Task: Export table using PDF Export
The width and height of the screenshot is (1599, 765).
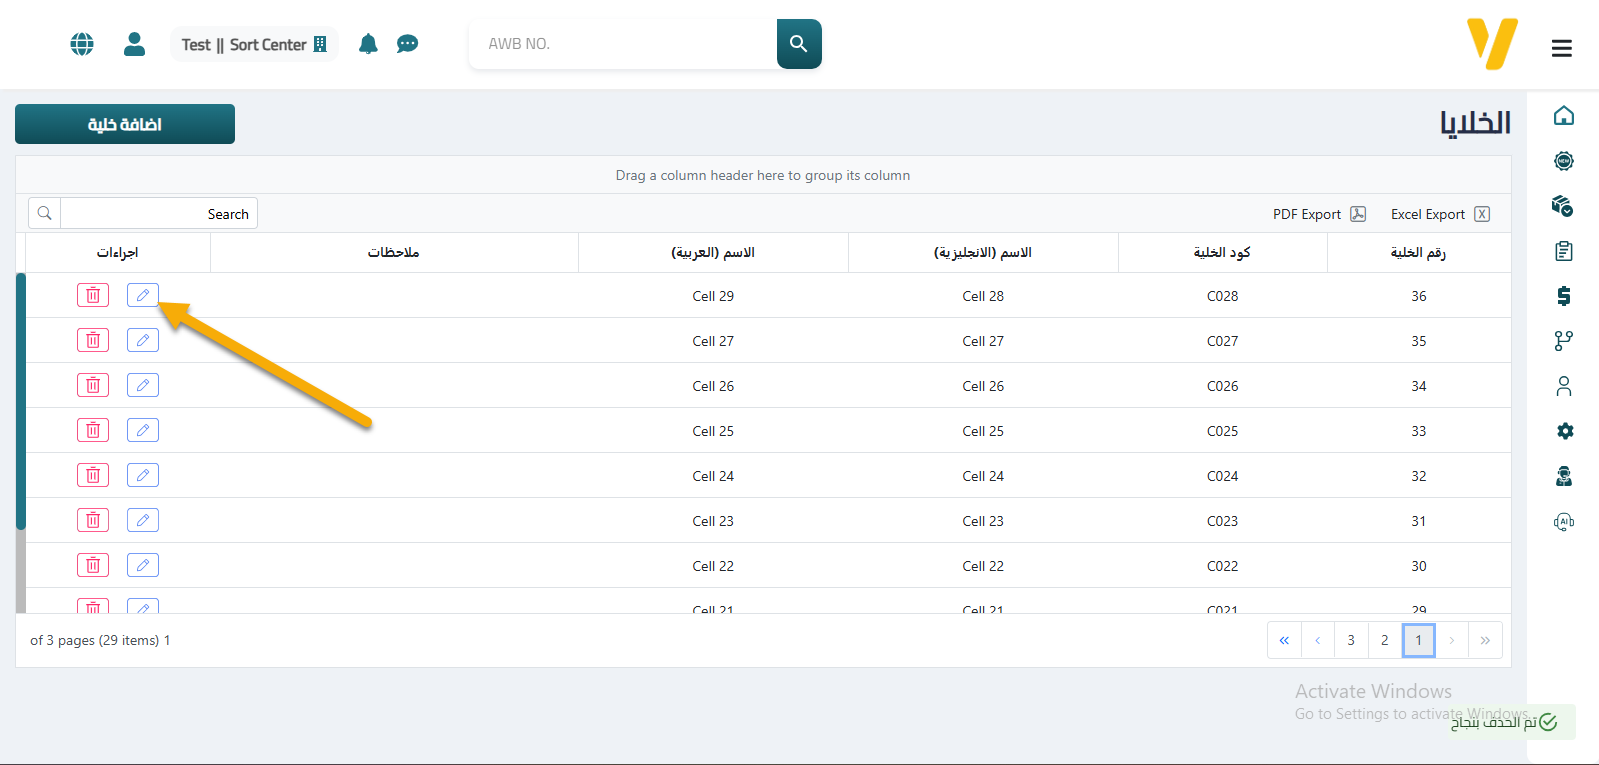Action: click(1318, 214)
